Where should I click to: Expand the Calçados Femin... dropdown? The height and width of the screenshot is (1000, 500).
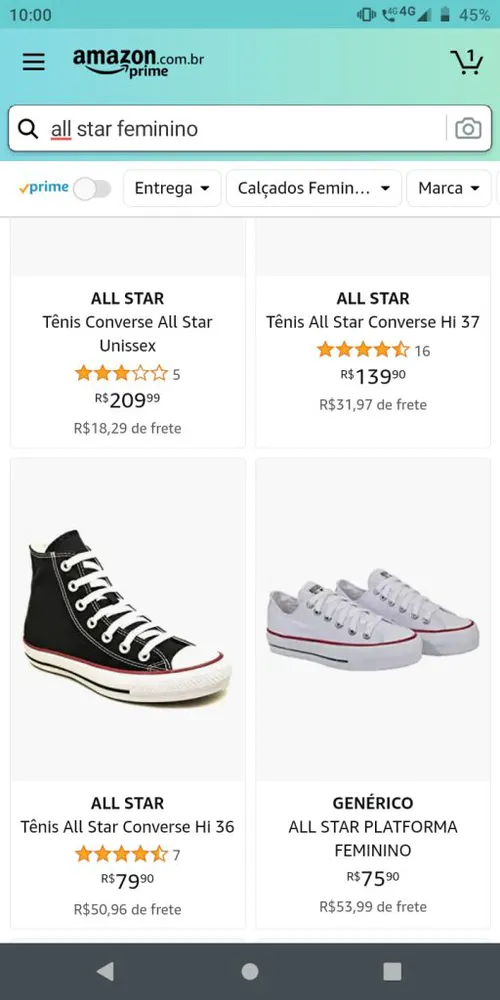point(314,188)
